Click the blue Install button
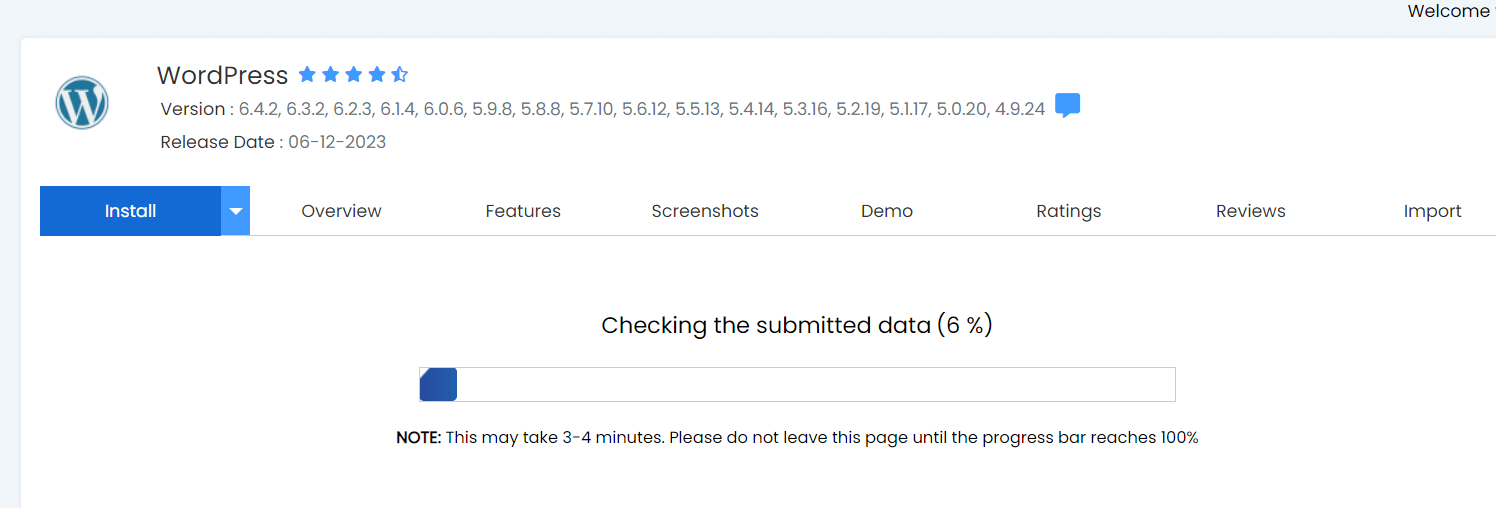This screenshot has height=508, width=1496. 130,211
